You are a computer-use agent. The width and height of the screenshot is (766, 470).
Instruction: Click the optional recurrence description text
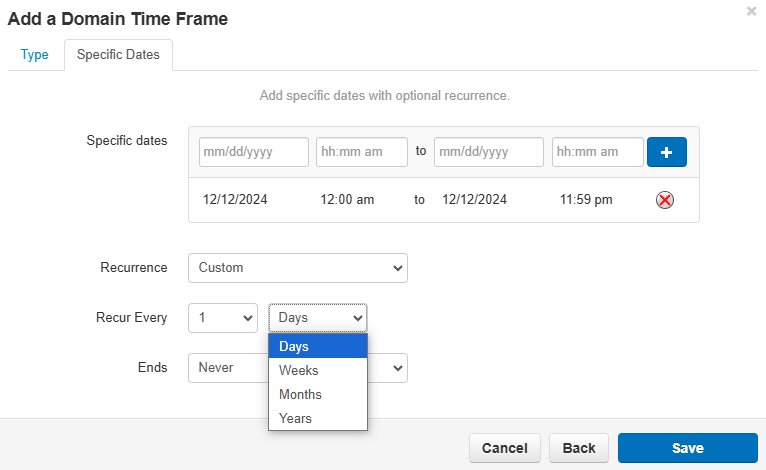(384, 96)
